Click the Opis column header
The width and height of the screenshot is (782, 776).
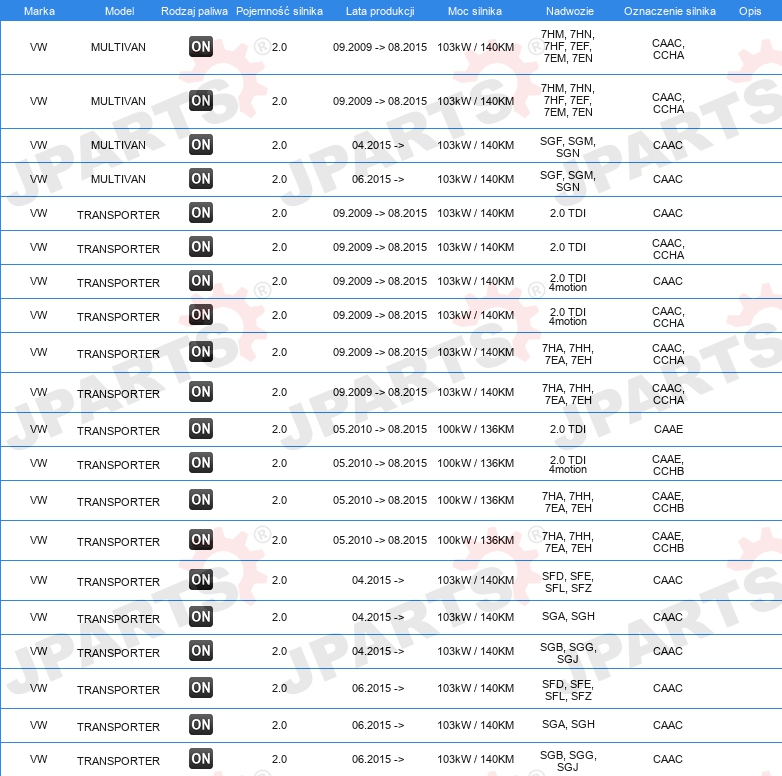(x=750, y=11)
